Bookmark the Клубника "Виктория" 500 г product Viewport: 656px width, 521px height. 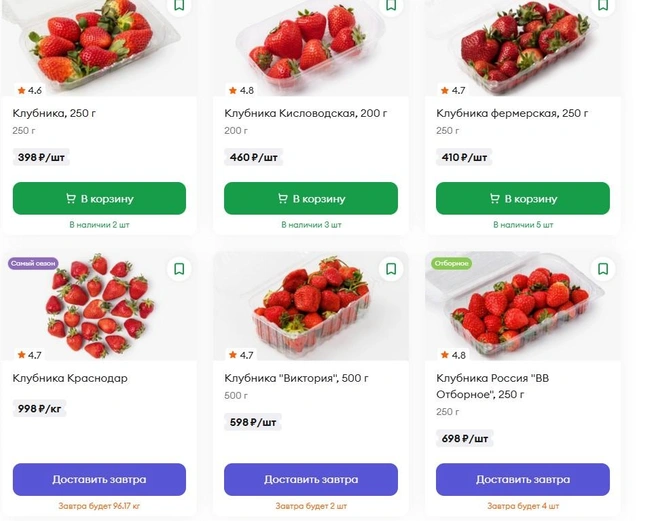coord(391,269)
